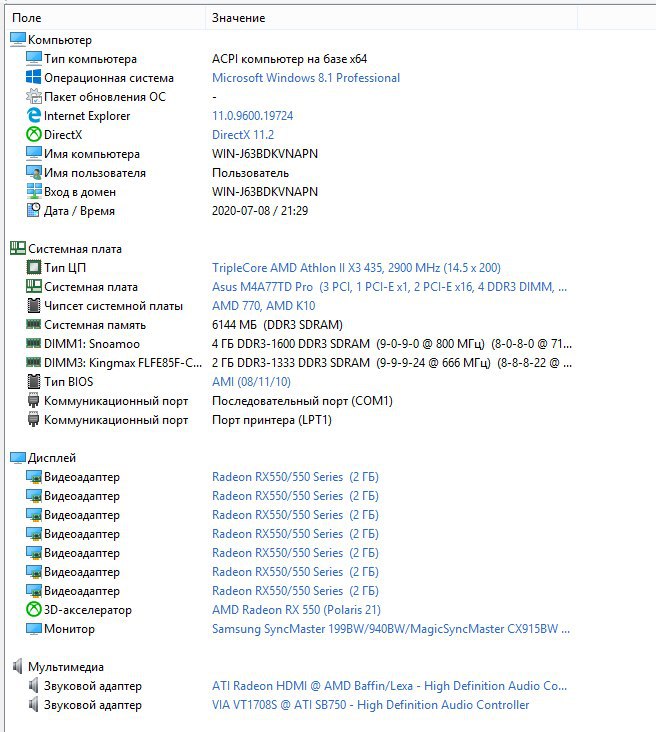Select the Мультимедиа section header text
This screenshot has height=732, width=656.
[66, 667]
